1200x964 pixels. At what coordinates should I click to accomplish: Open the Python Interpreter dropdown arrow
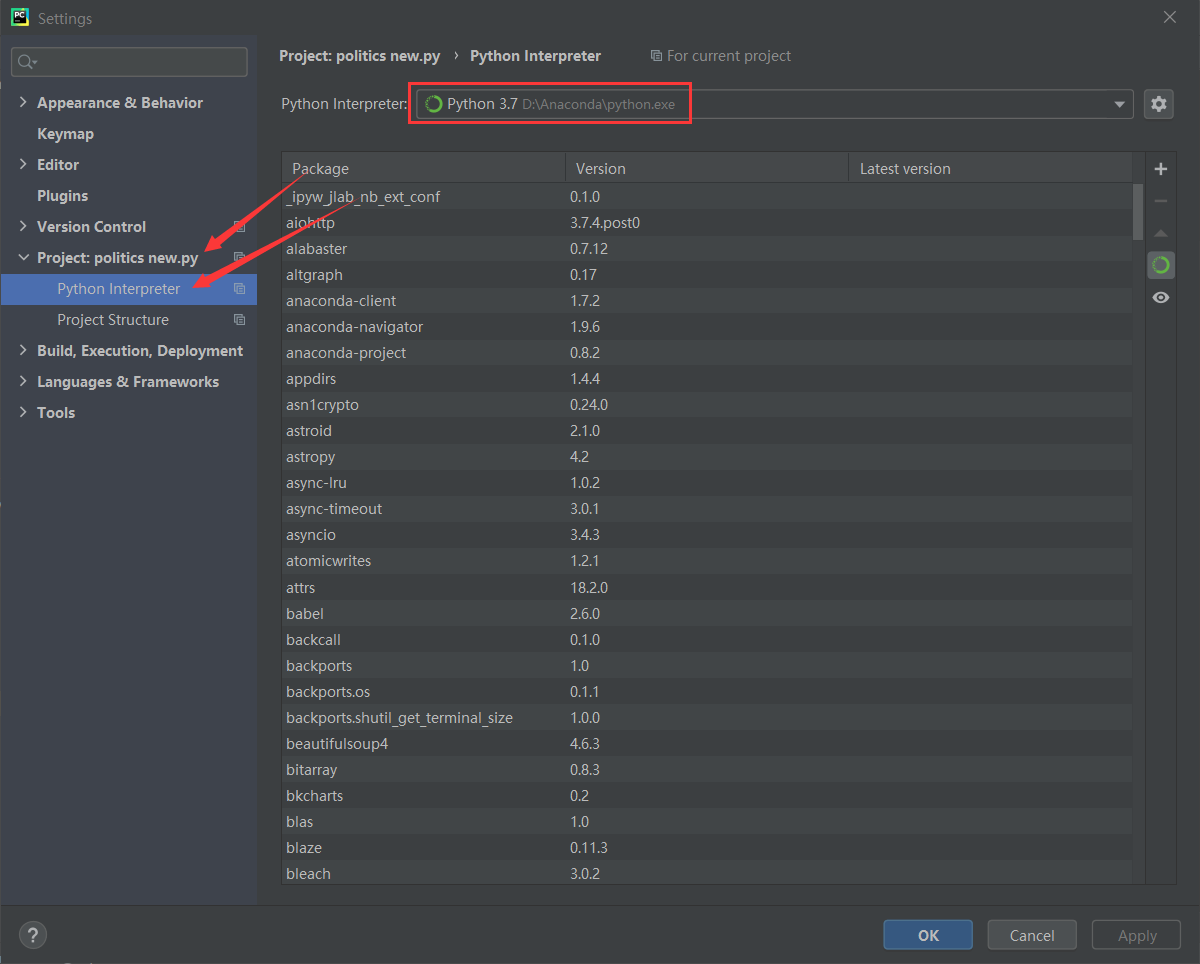pyautogui.click(x=1119, y=104)
